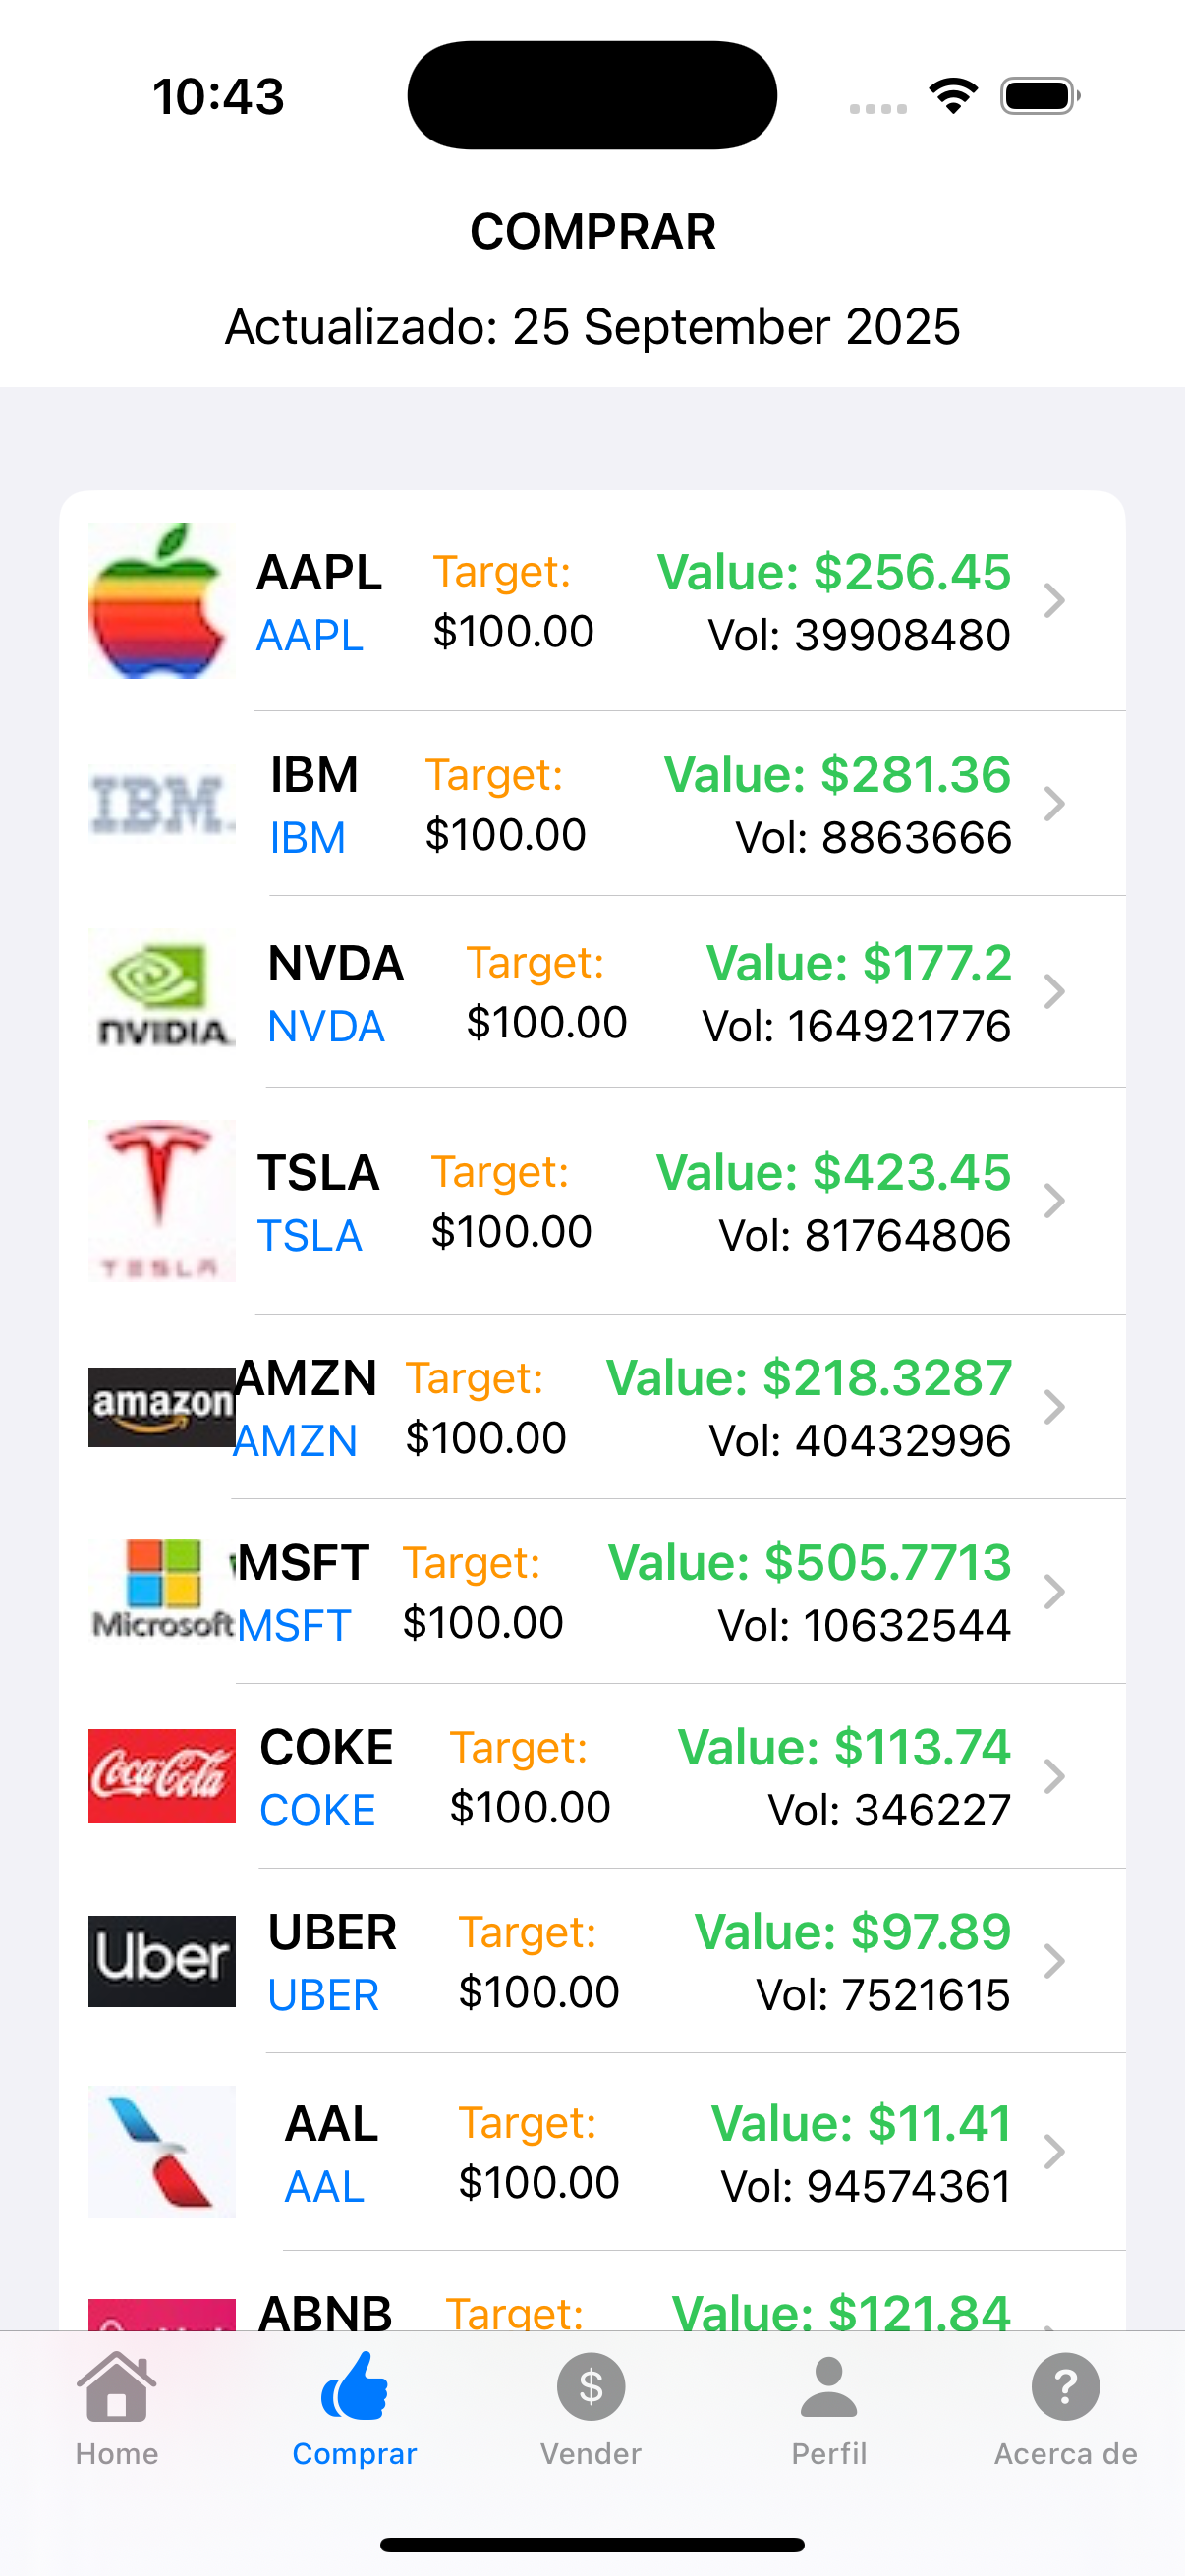Click the Amazon logo icon
The height and width of the screenshot is (2576, 1185).
(x=161, y=1407)
